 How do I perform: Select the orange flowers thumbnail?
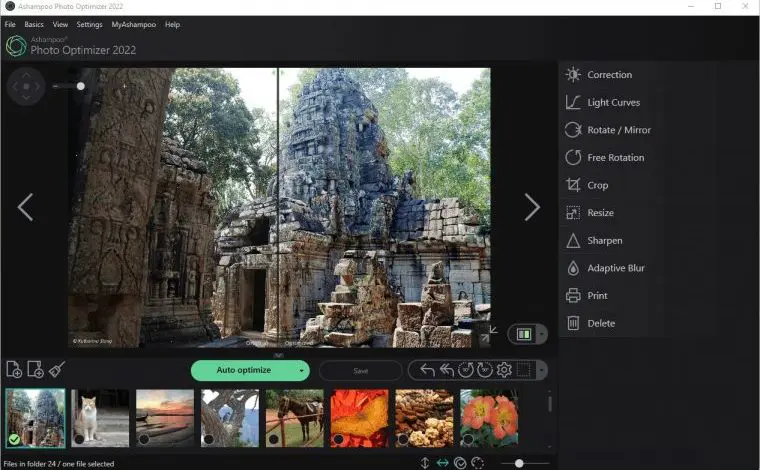pos(489,418)
